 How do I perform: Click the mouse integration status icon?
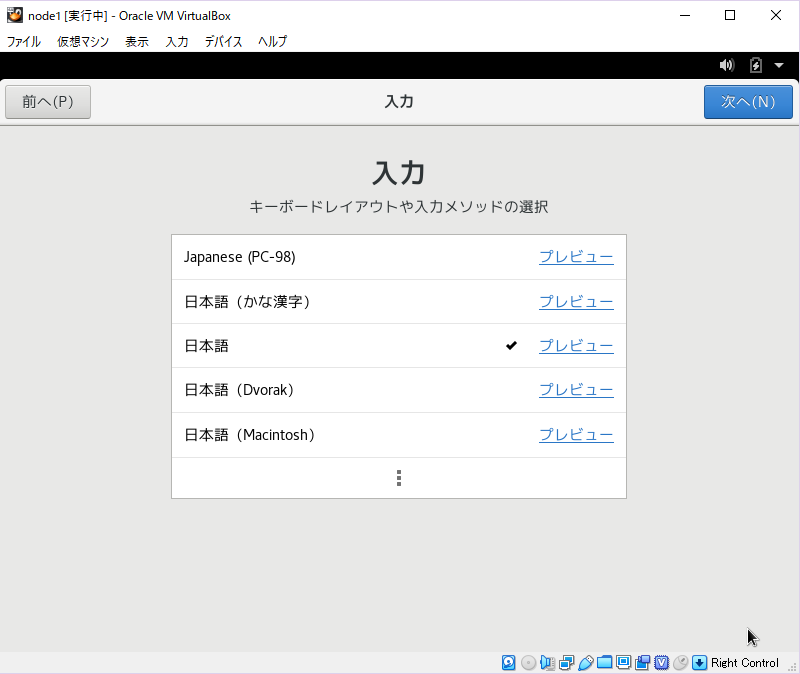pyautogui.click(x=681, y=662)
